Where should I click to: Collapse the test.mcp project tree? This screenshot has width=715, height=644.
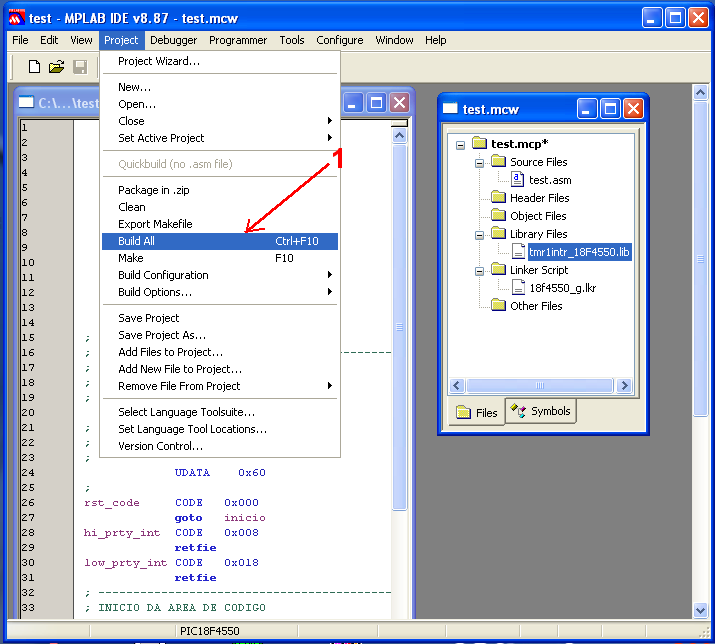461,145
